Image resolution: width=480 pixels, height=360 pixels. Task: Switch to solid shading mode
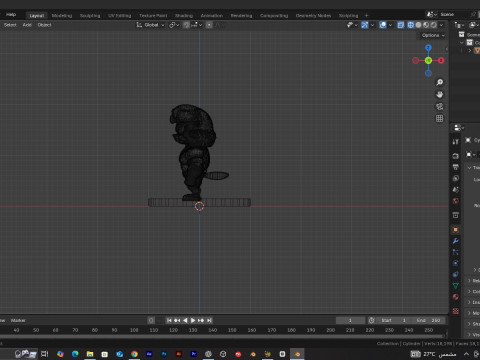pos(418,25)
